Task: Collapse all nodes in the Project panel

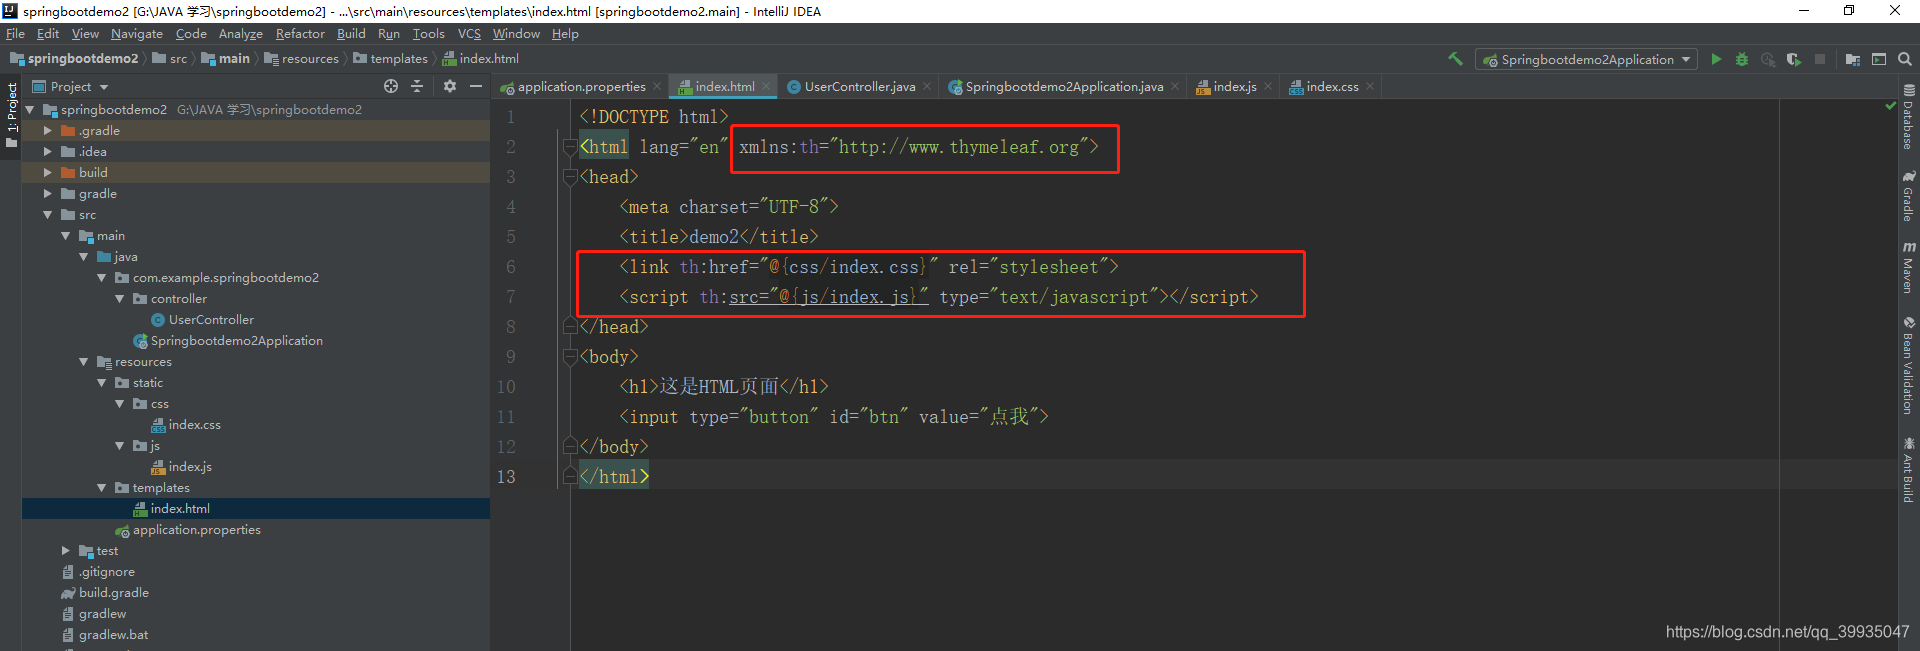Action: click(417, 86)
